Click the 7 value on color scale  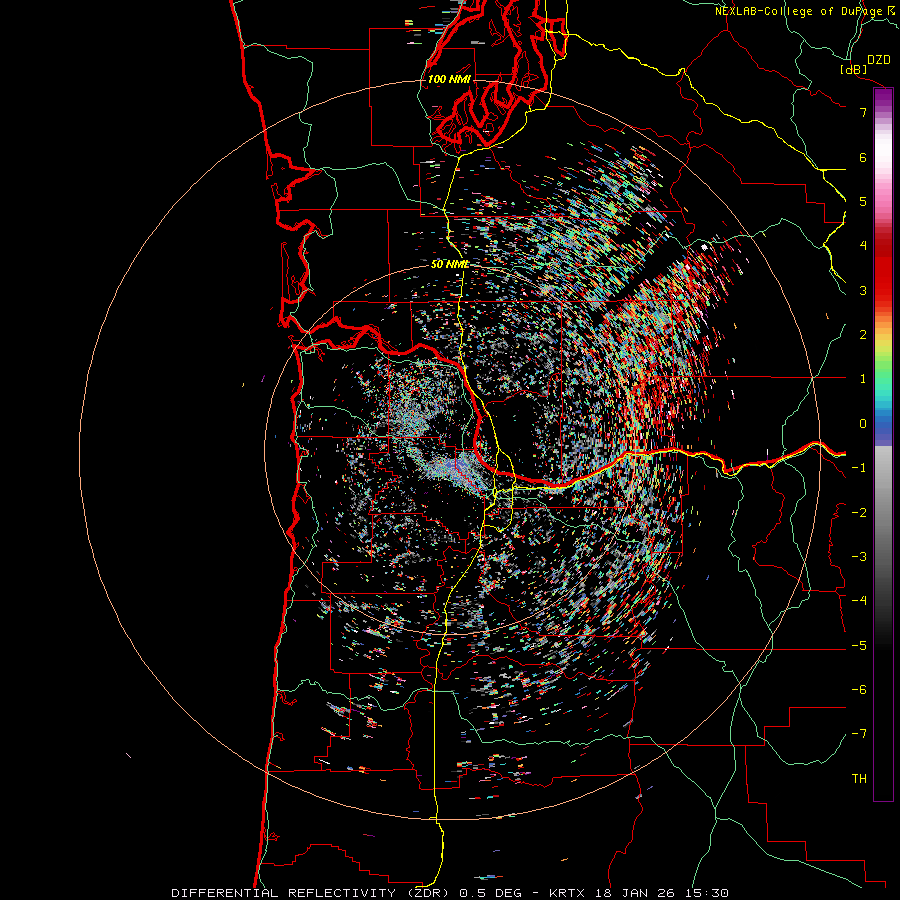[863, 112]
